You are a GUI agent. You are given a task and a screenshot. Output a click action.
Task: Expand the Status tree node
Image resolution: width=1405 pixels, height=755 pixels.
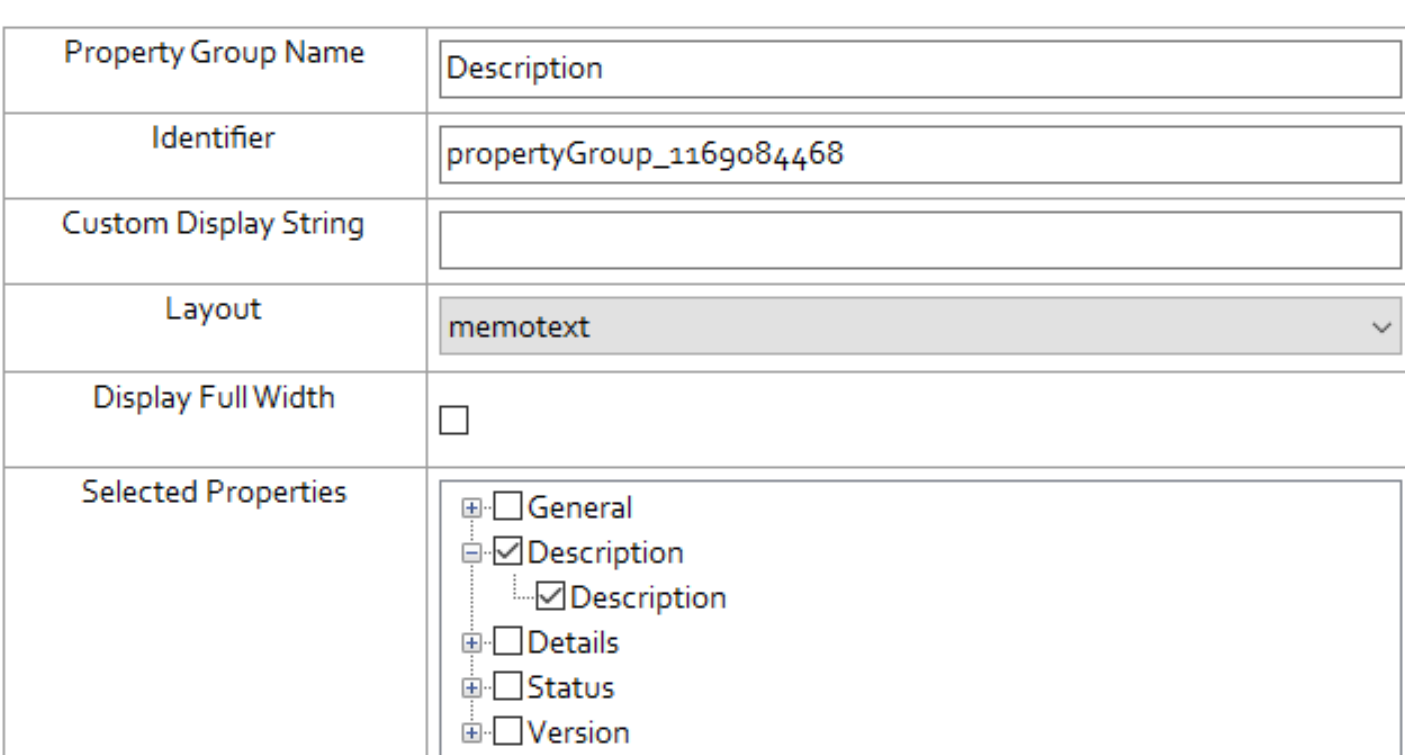(467, 687)
